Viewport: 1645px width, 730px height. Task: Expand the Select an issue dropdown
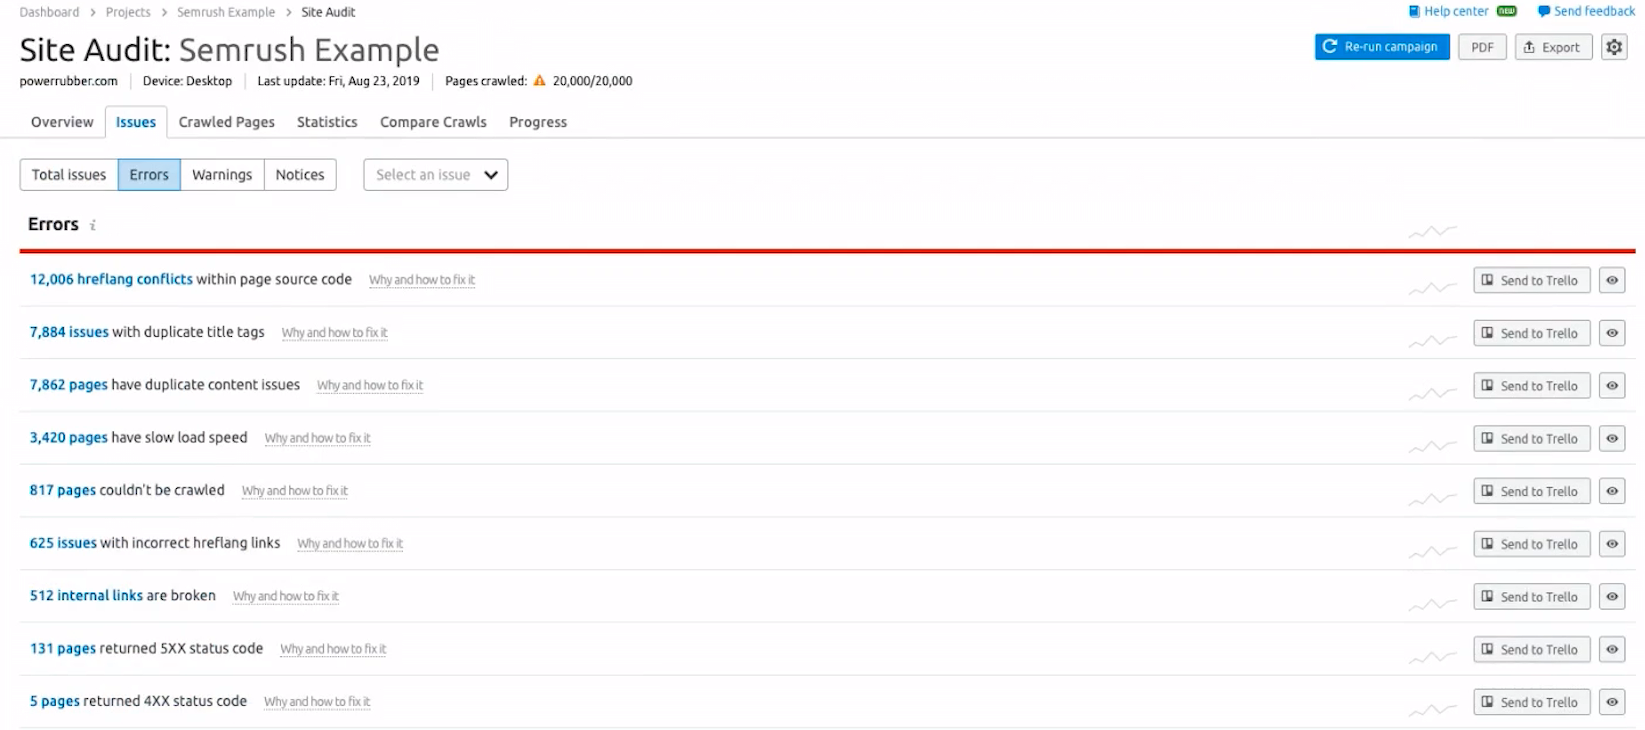click(436, 175)
